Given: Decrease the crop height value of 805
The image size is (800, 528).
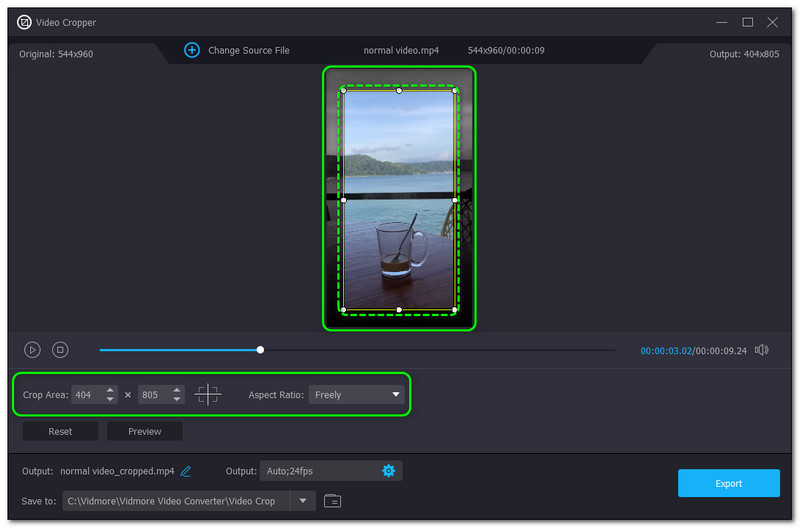Looking at the screenshot, I should tap(177, 400).
